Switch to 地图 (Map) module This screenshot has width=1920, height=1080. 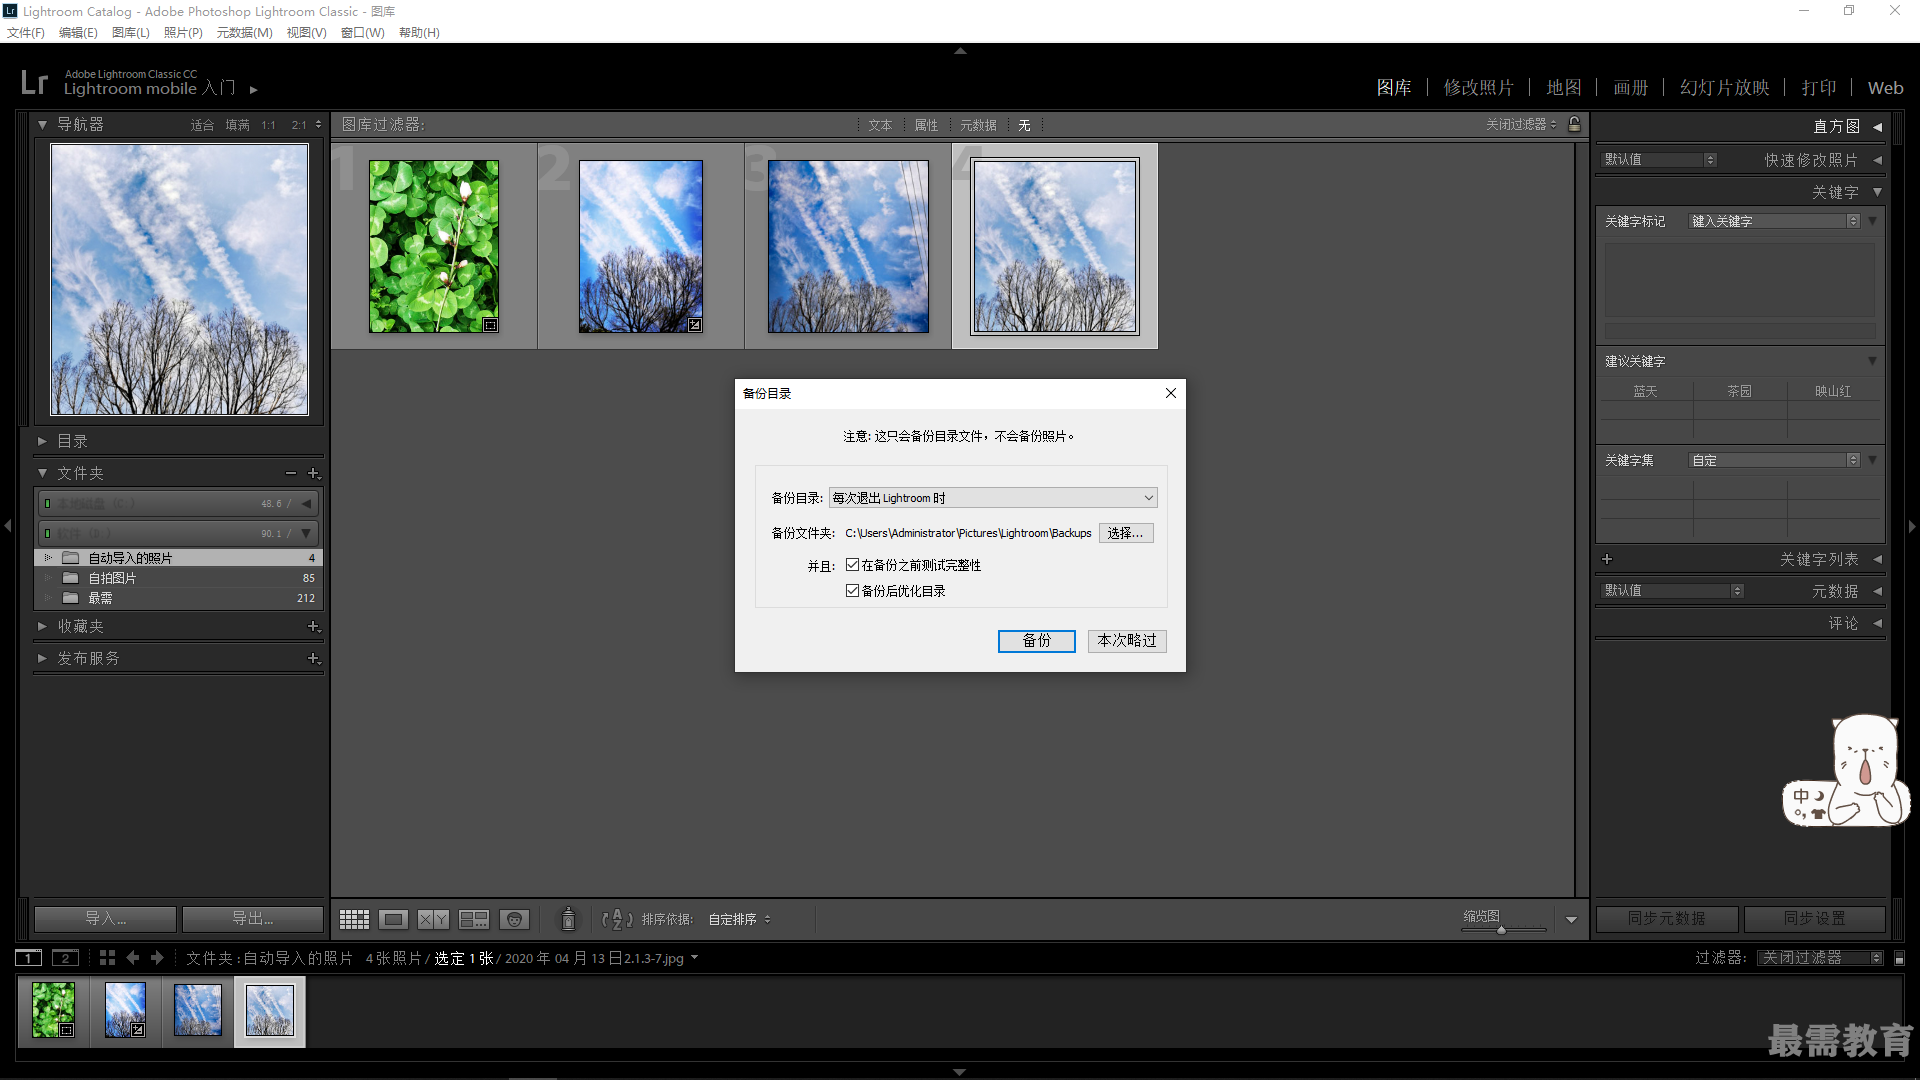pos(1564,88)
